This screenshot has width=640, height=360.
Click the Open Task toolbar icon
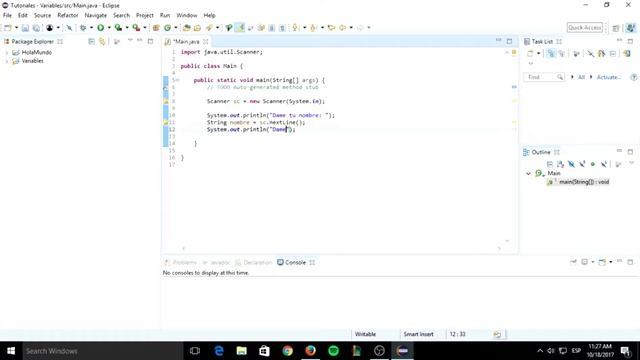pyautogui.click(x=198, y=28)
